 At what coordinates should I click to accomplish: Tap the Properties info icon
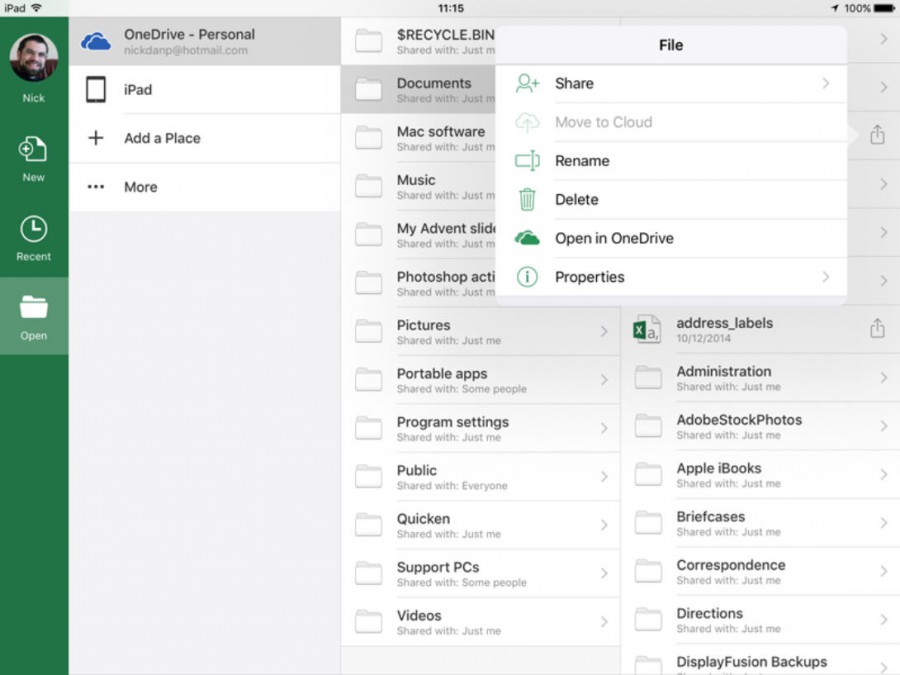tap(527, 277)
